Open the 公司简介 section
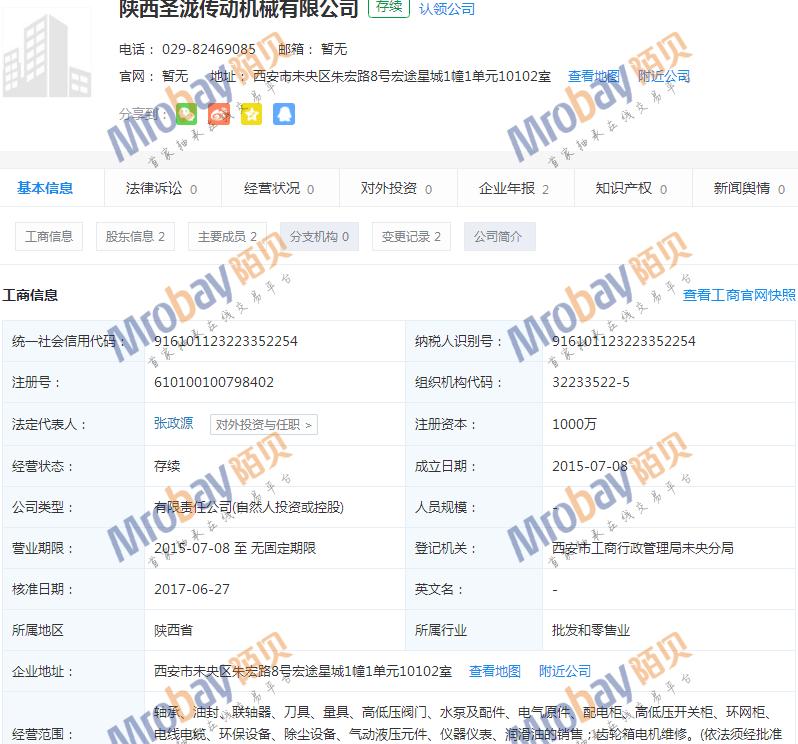This screenshot has height=744, width=798. 498,237
